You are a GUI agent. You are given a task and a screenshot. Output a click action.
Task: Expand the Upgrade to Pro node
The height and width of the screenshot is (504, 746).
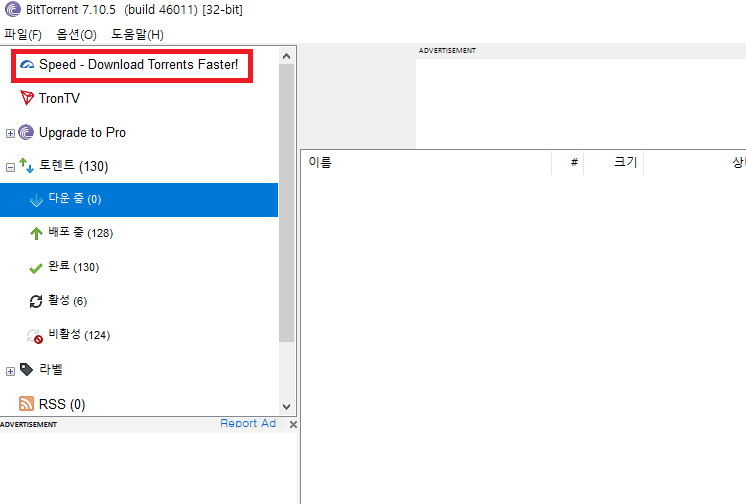point(10,133)
